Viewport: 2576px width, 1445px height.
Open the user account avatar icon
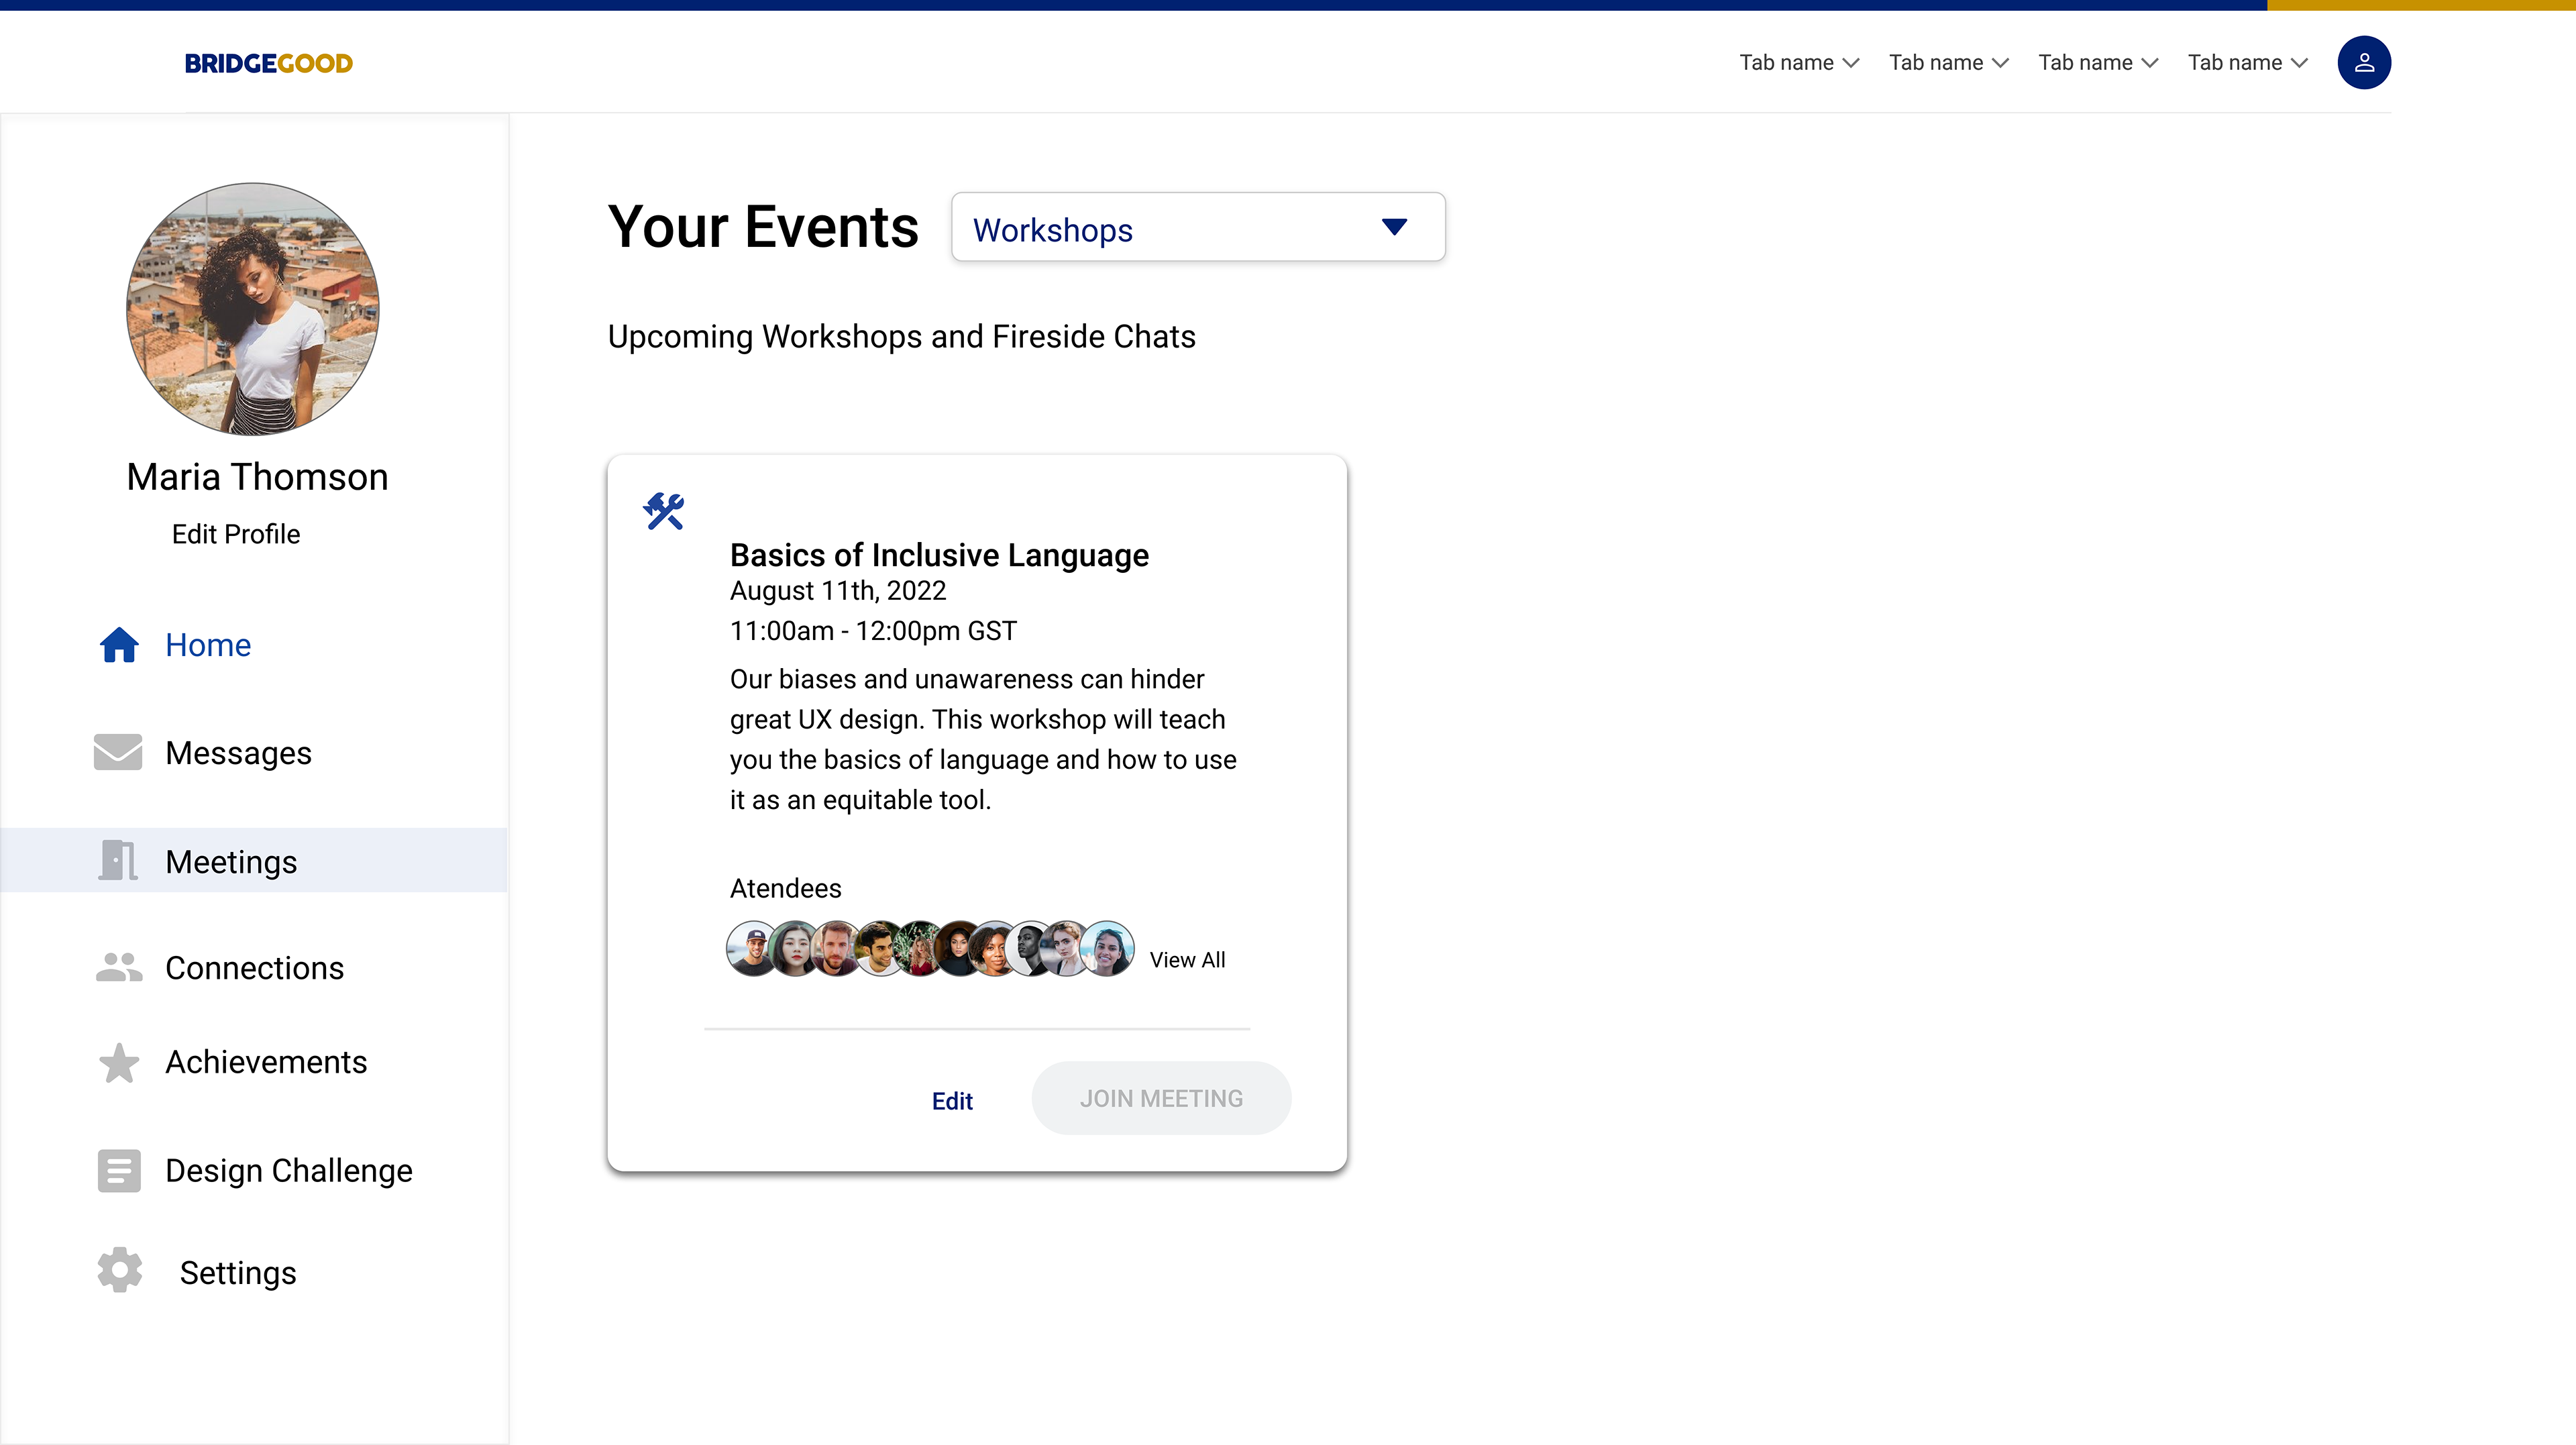click(2363, 63)
